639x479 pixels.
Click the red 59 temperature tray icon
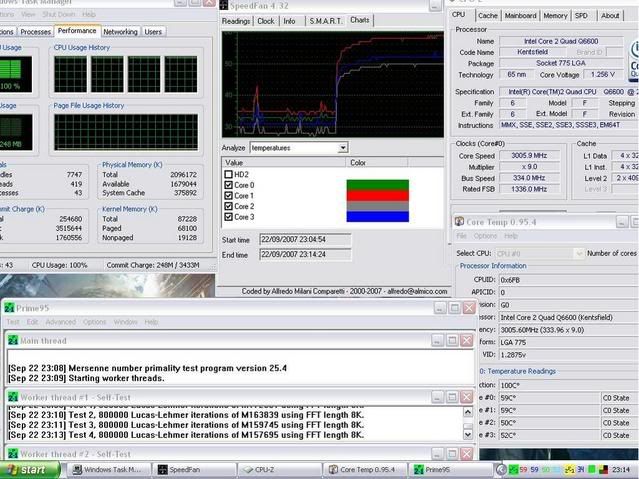pos(524,470)
